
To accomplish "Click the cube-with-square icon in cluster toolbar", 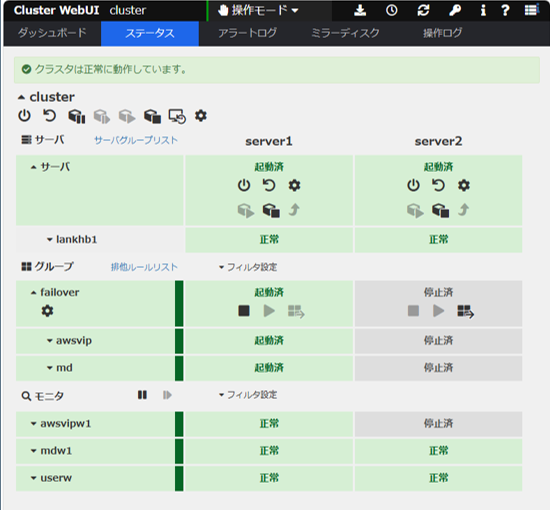I will pyautogui.click(x=152, y=116).
